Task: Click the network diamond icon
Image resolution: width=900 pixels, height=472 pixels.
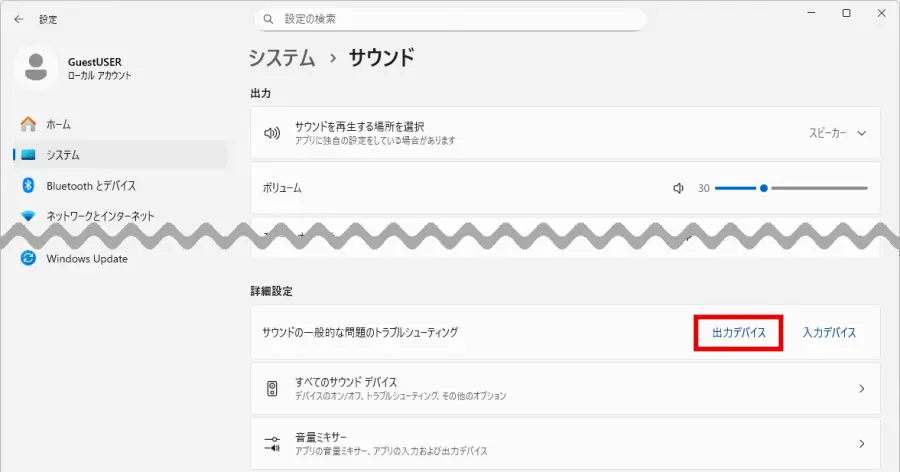Action: point(28,216)
